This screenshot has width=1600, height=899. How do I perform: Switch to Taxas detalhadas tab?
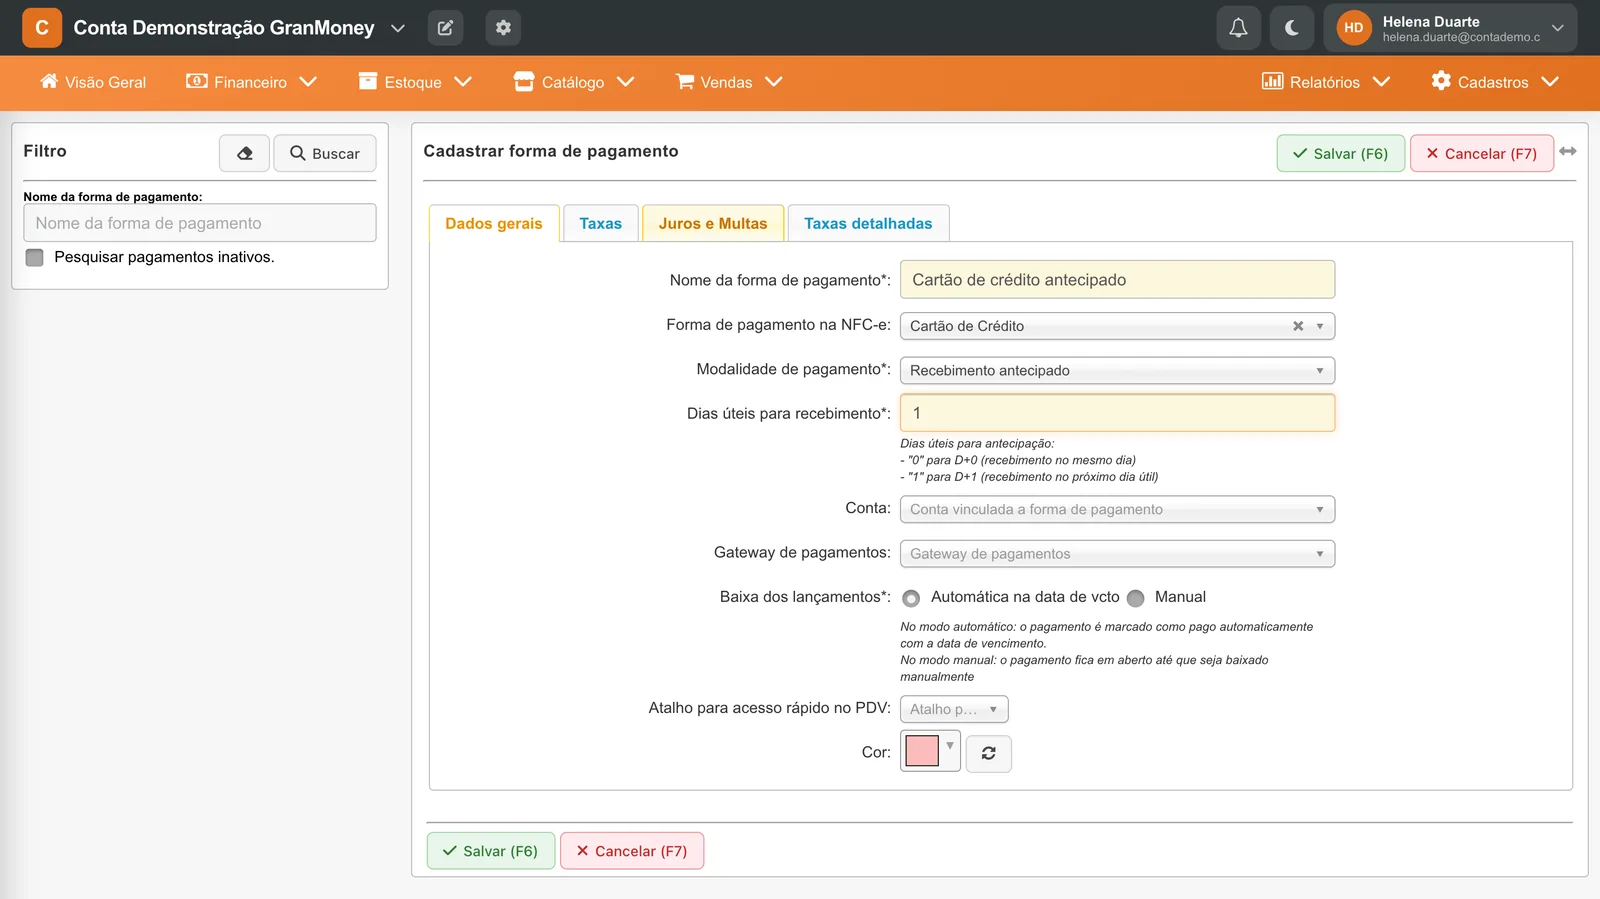point(868,223)
